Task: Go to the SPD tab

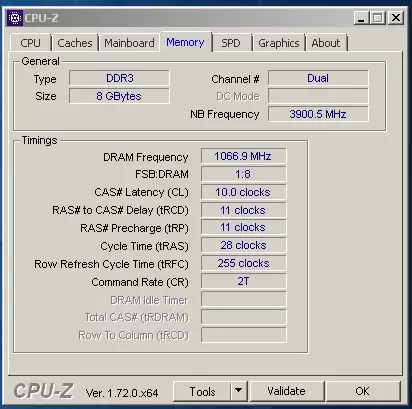Action: (x=231, y=43)
